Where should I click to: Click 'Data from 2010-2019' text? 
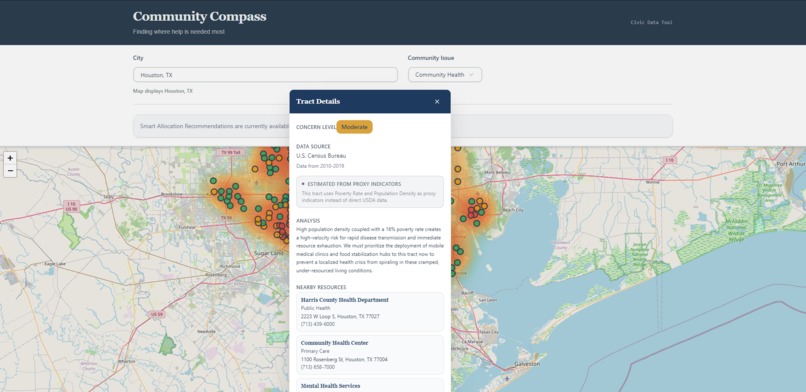[320, 166]
